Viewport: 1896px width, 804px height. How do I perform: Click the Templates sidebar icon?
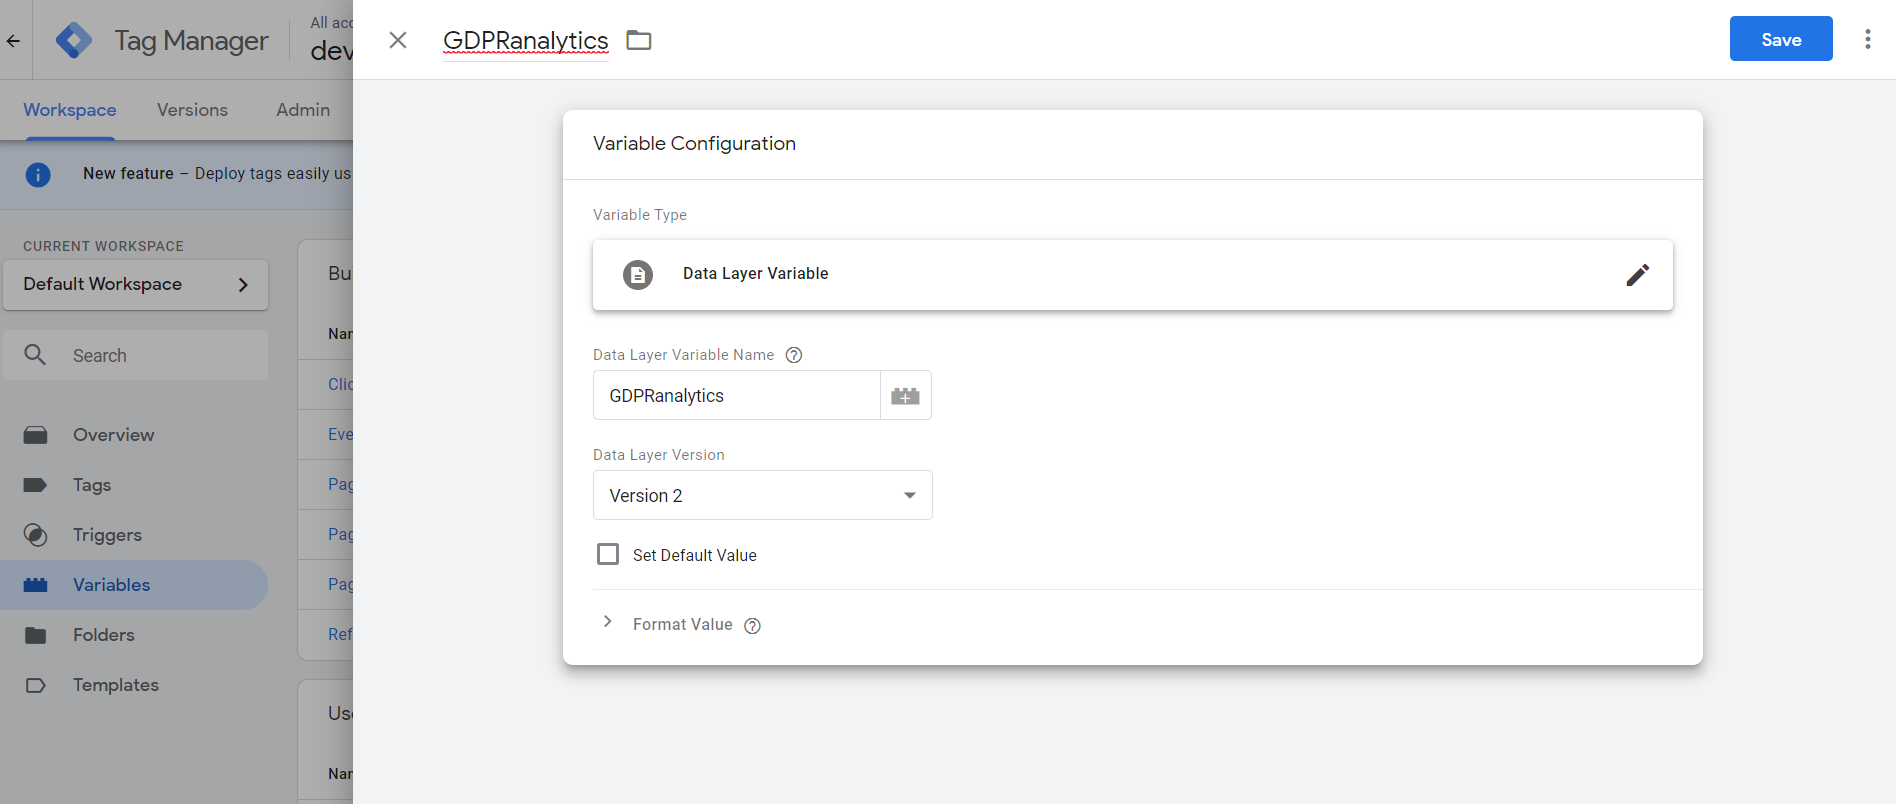point(35,685)
